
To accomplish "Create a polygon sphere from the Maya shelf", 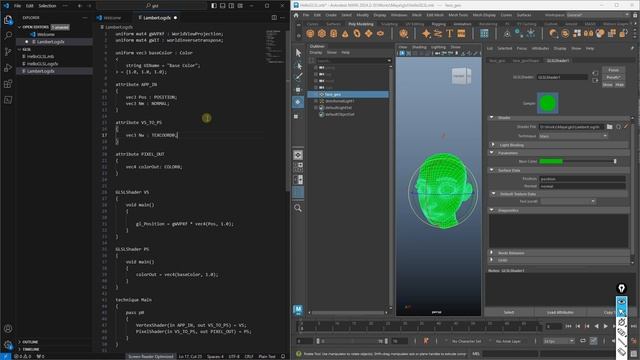I will [x=310, y=34].
